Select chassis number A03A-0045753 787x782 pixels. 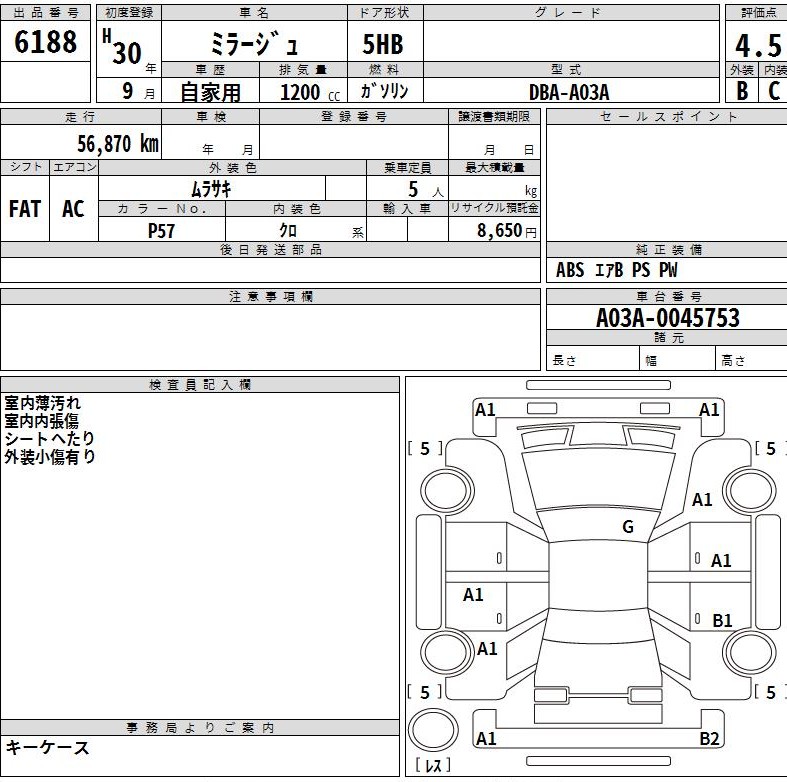click(x=668, y=318)
